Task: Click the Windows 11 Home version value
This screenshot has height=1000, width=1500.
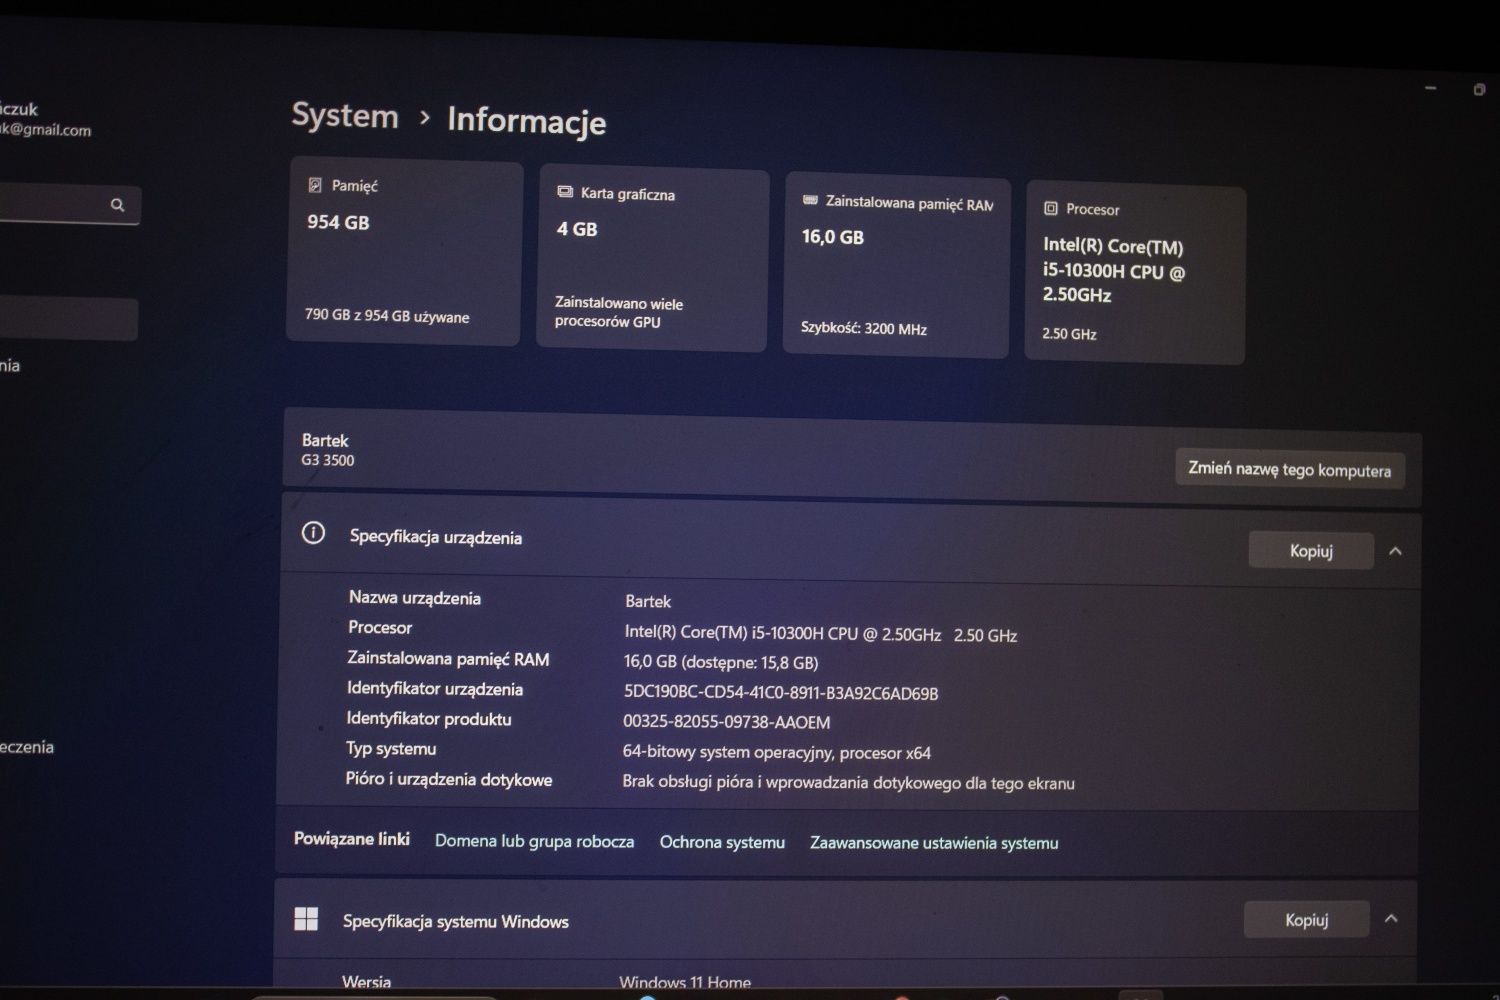Action: click(x=685, y=983)
